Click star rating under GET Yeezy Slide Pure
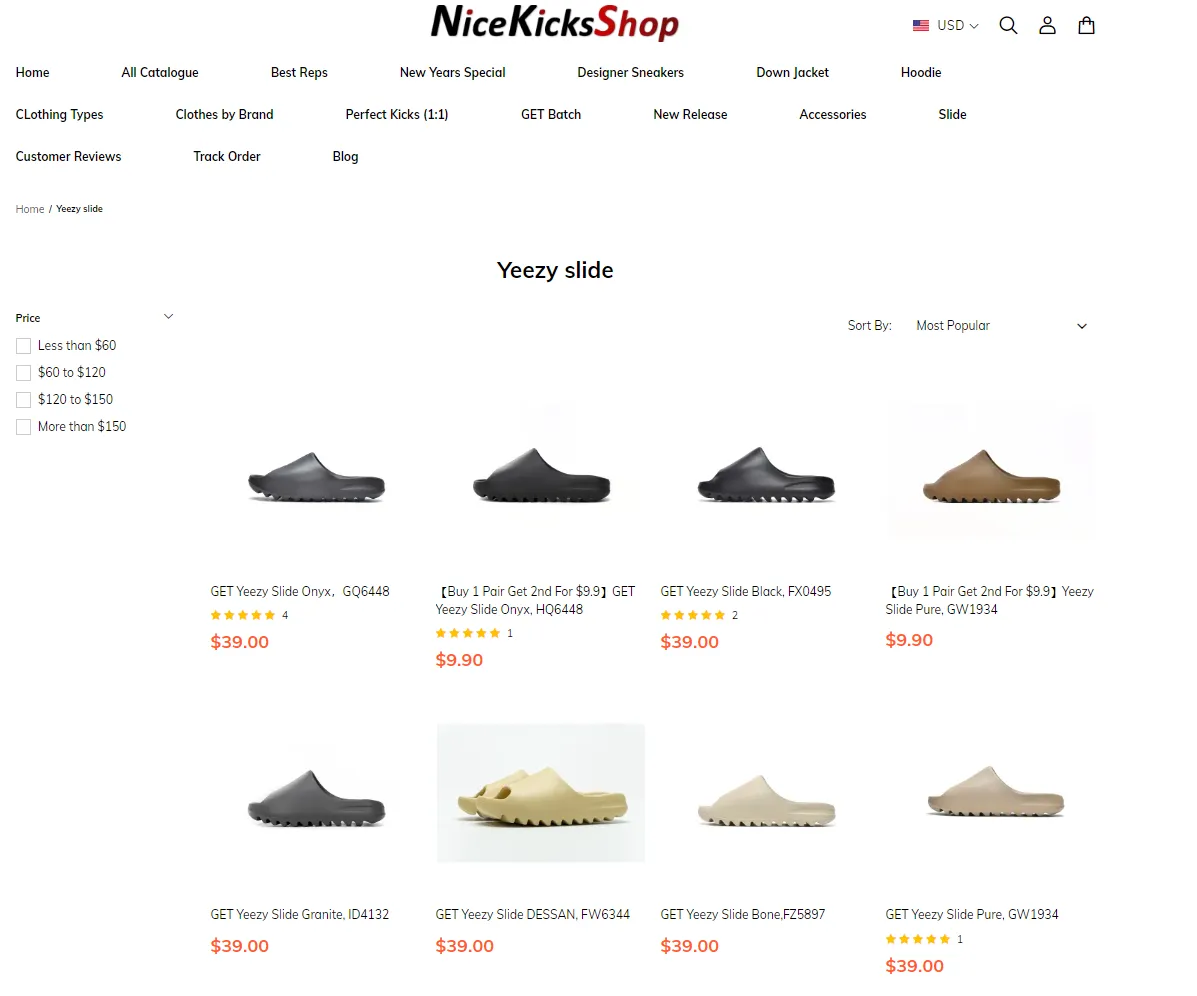The width and height of the screenshot is (1197, 996). (x=918, y=939)
